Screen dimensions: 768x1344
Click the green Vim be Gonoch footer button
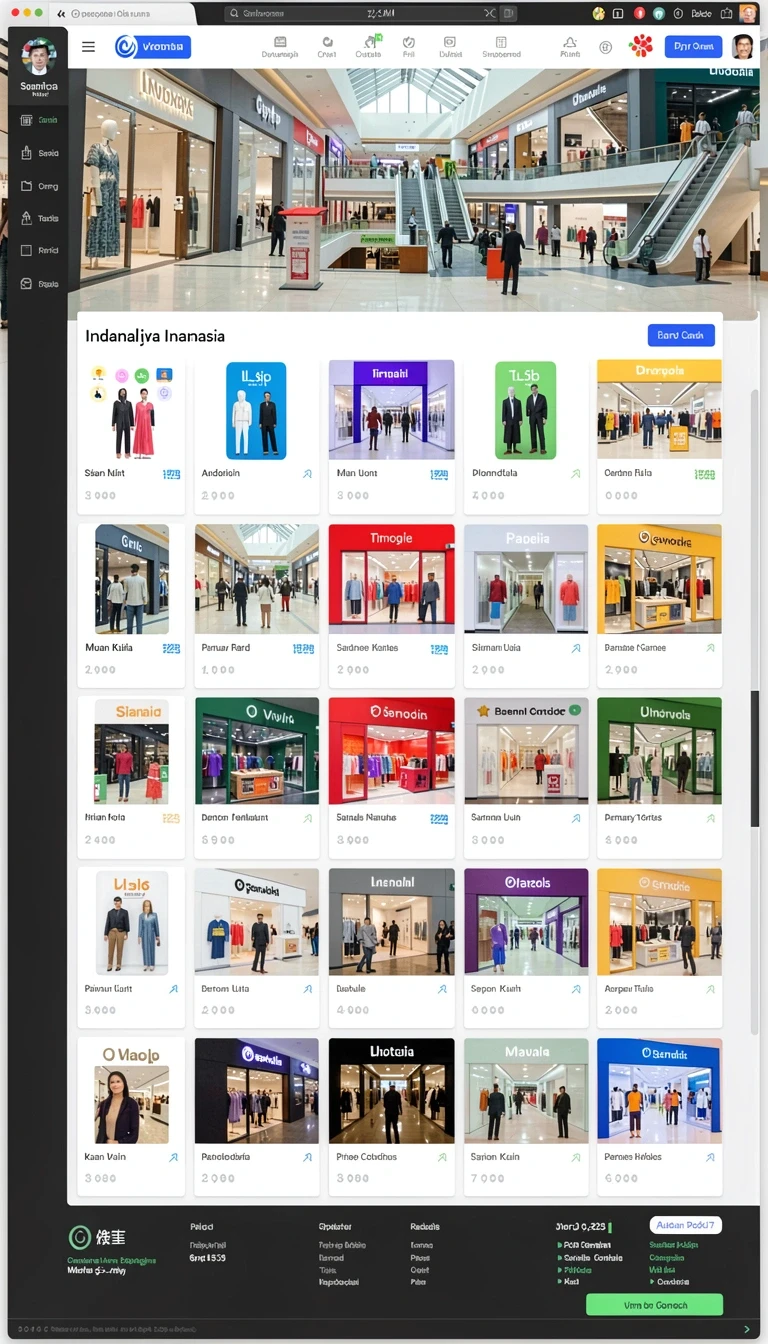coord(654,1304)
